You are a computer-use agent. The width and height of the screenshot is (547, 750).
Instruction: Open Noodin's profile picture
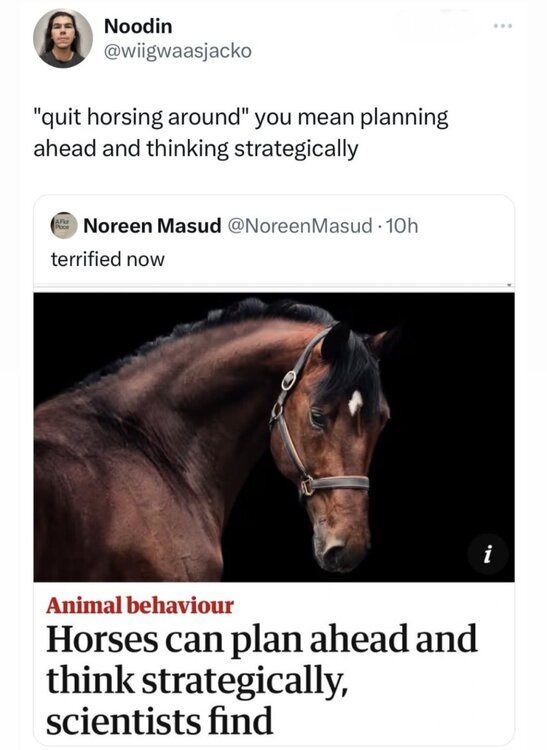(x=63, y=38)
